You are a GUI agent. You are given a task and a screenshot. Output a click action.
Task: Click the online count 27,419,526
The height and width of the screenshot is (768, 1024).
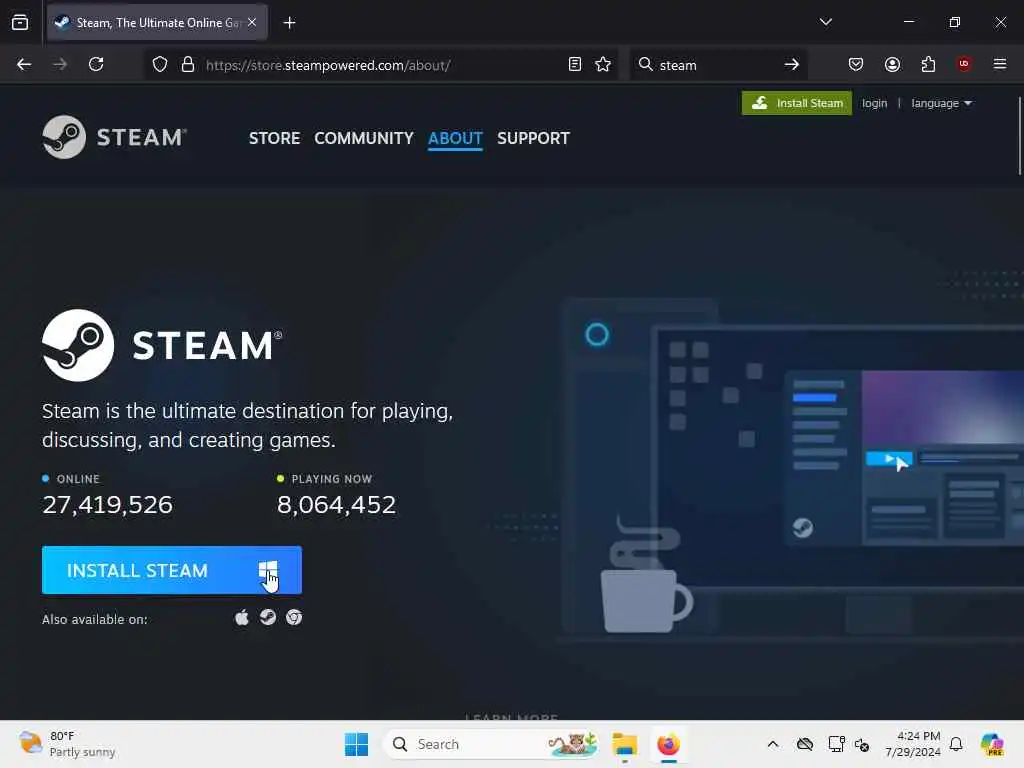[x=107, y=505]
